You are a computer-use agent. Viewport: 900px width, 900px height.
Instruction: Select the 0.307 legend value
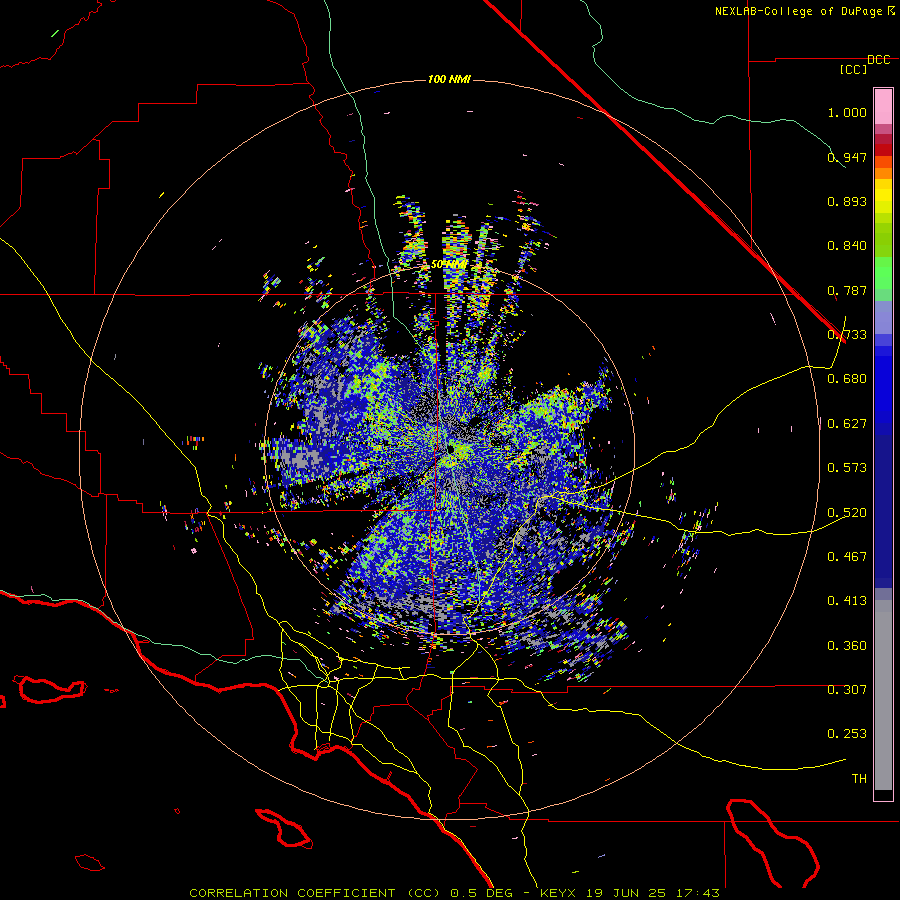847,690
